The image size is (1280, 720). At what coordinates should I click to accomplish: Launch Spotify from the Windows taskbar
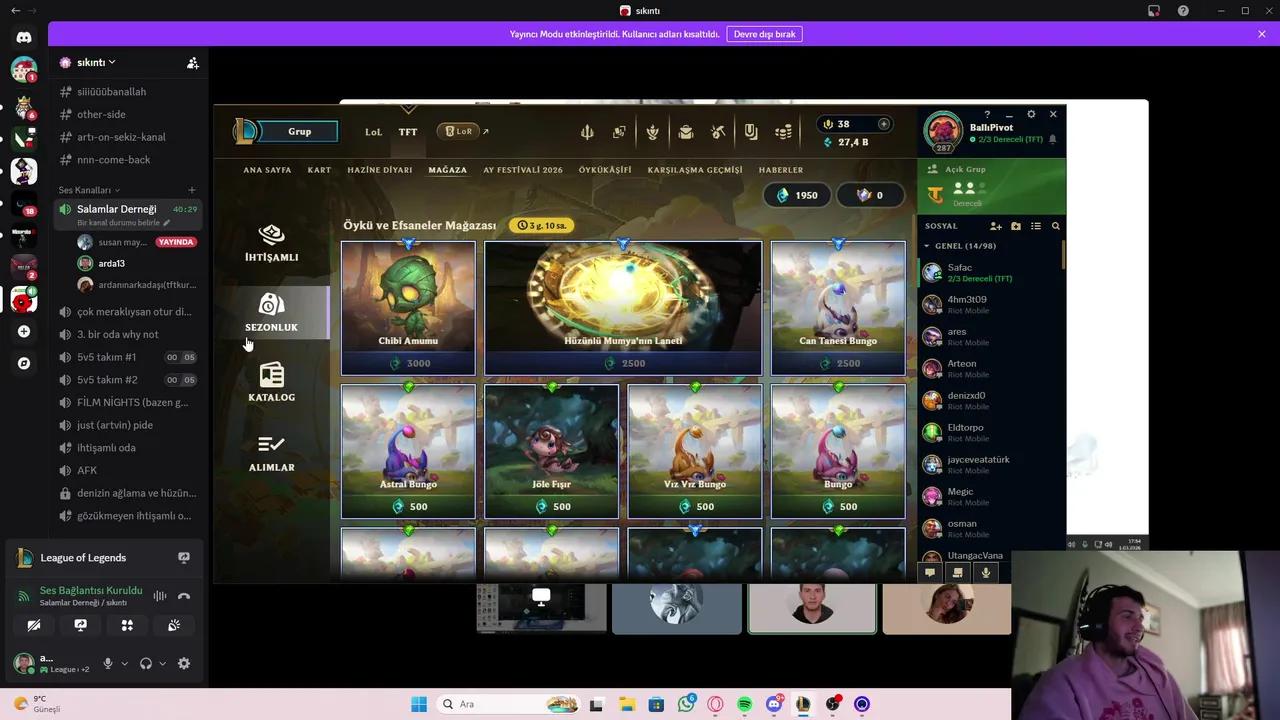[x=744, y=704]
